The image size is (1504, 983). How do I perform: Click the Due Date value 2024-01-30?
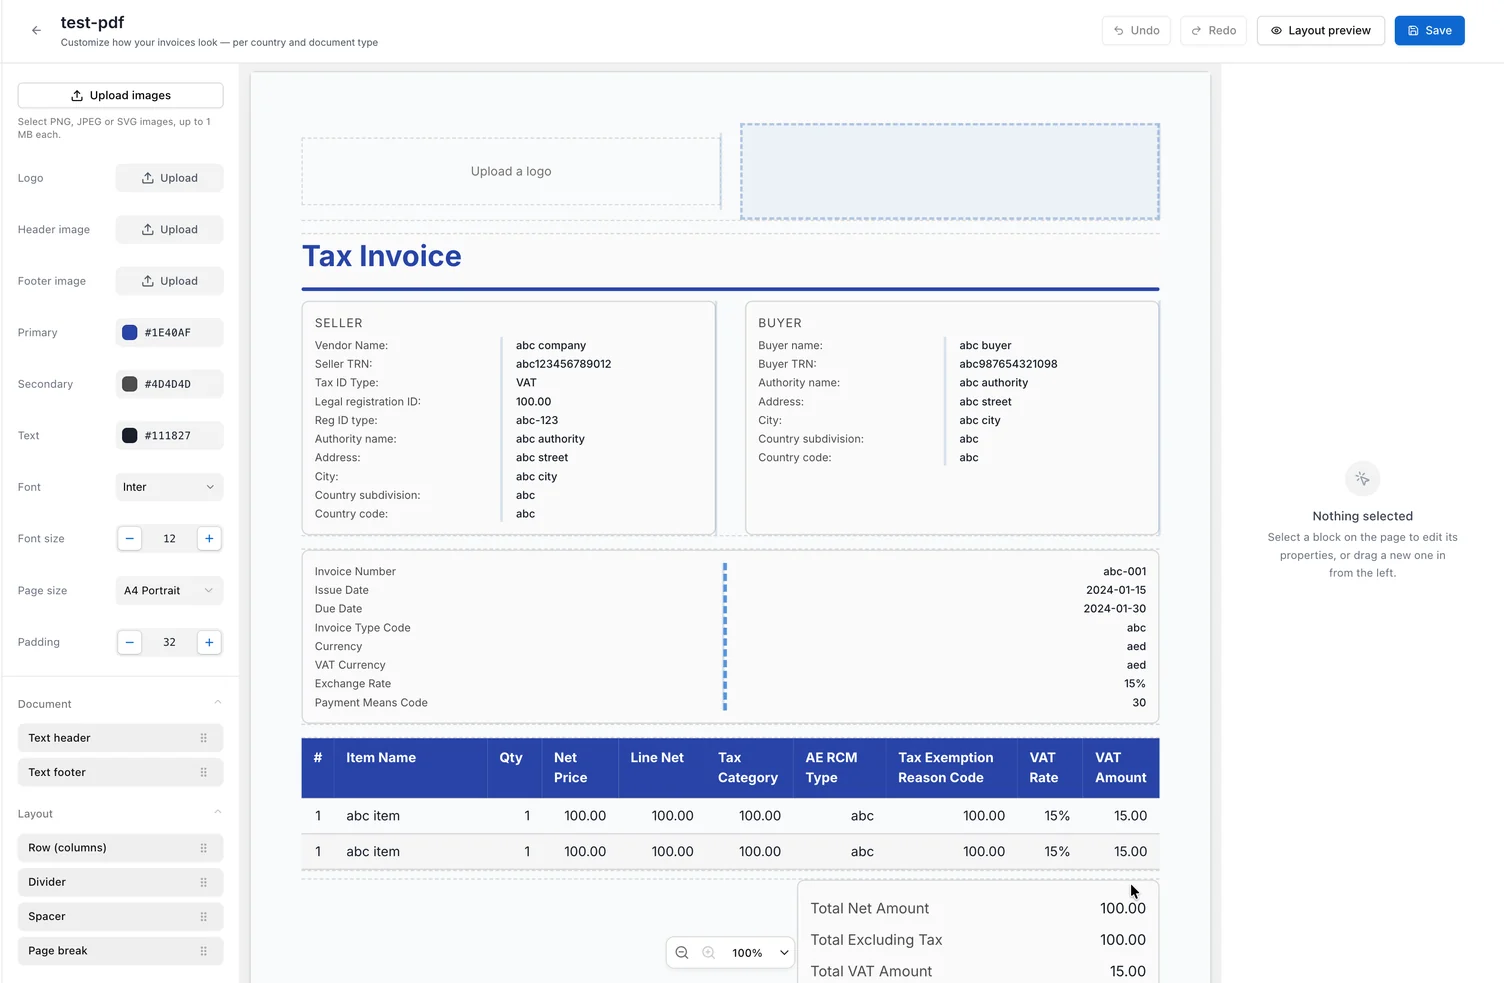pos(1115,609)
